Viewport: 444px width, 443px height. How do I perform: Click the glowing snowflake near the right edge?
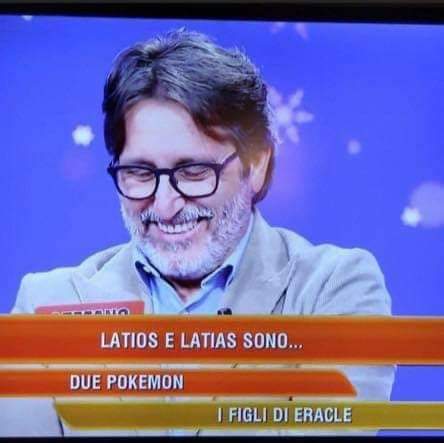pos(411,216)
